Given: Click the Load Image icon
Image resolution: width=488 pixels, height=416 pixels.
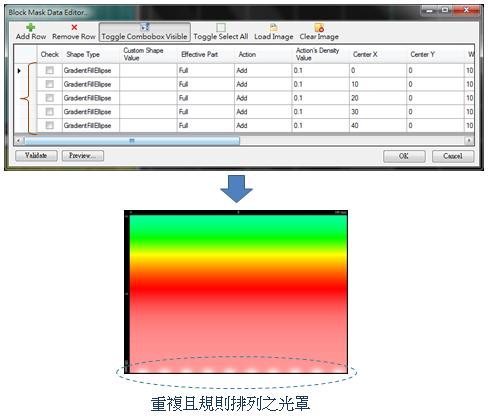Looking at the screenshot, I should coord(273,27).
